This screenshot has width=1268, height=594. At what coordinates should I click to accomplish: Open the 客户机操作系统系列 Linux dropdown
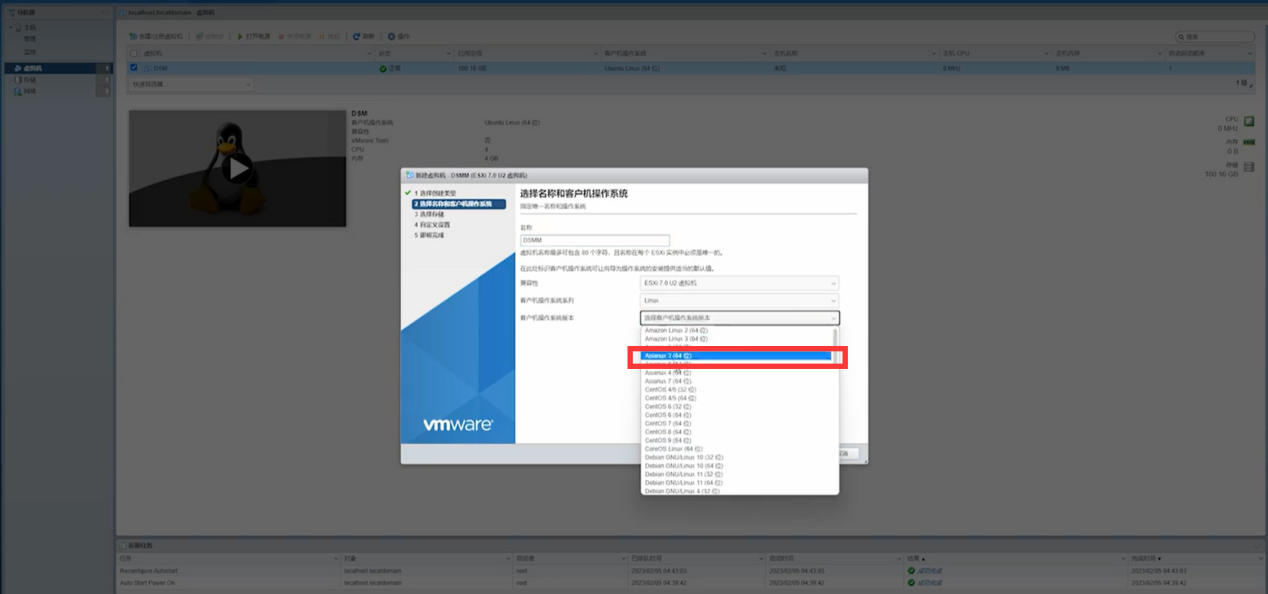739,300
